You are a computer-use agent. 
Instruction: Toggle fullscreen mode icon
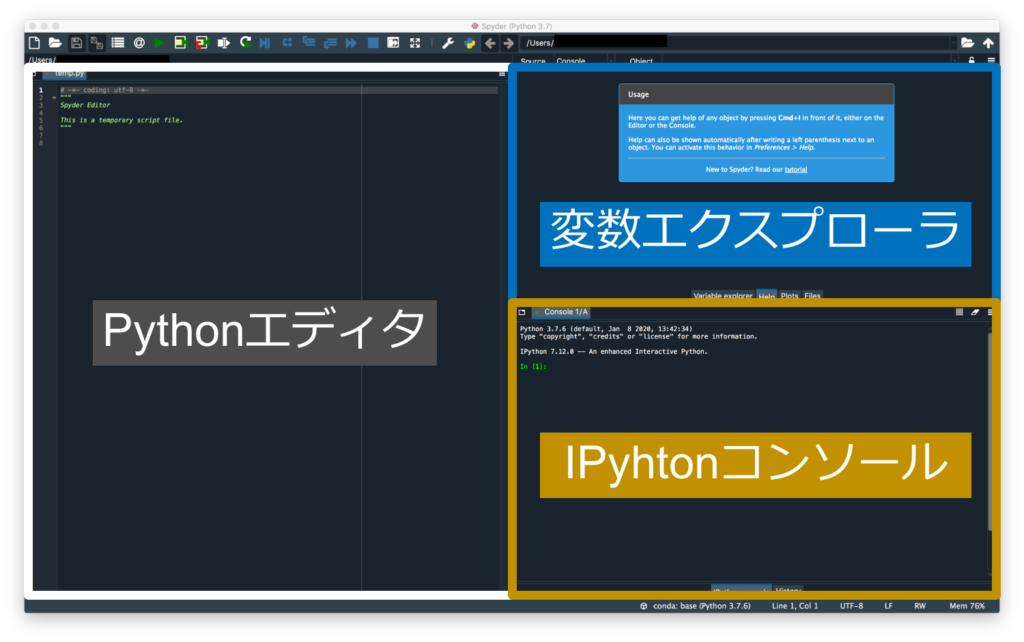(415, 43)
